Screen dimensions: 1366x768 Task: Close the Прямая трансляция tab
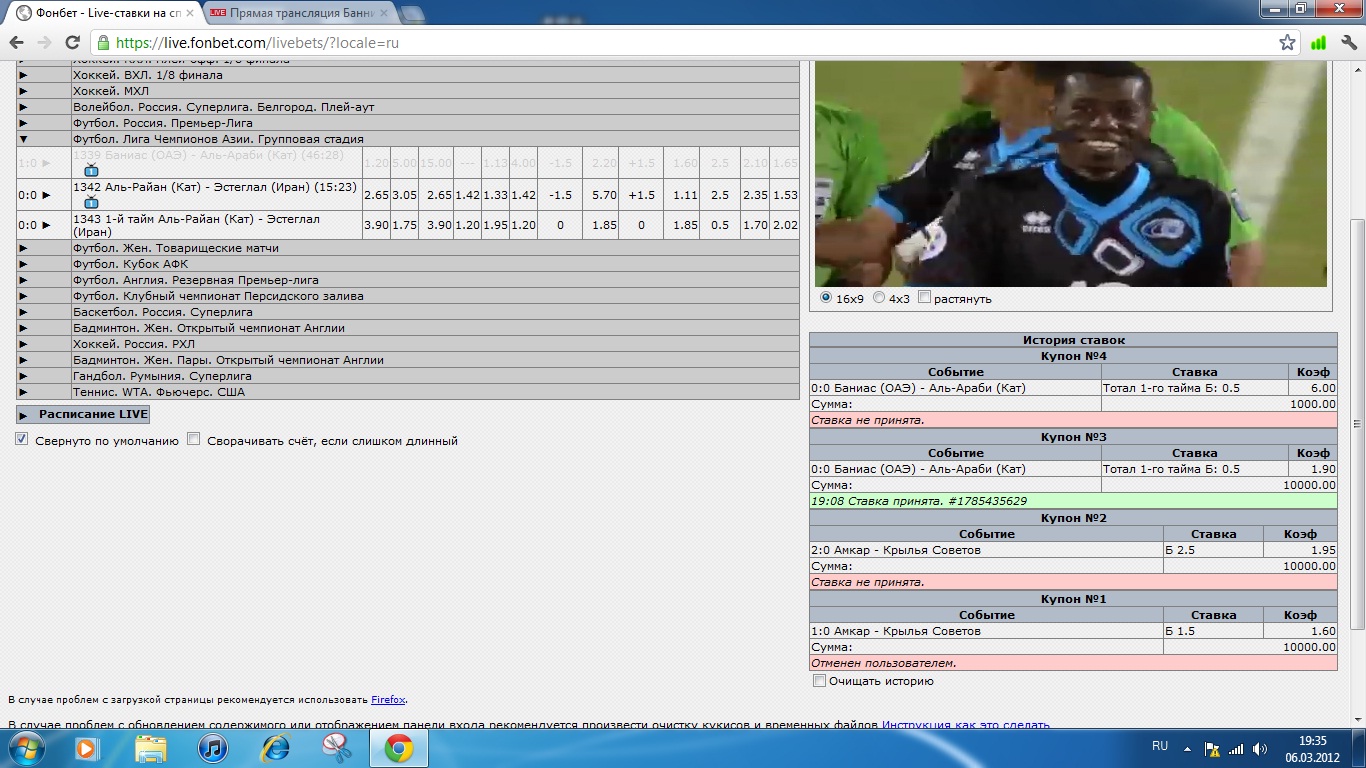point(385,13)
